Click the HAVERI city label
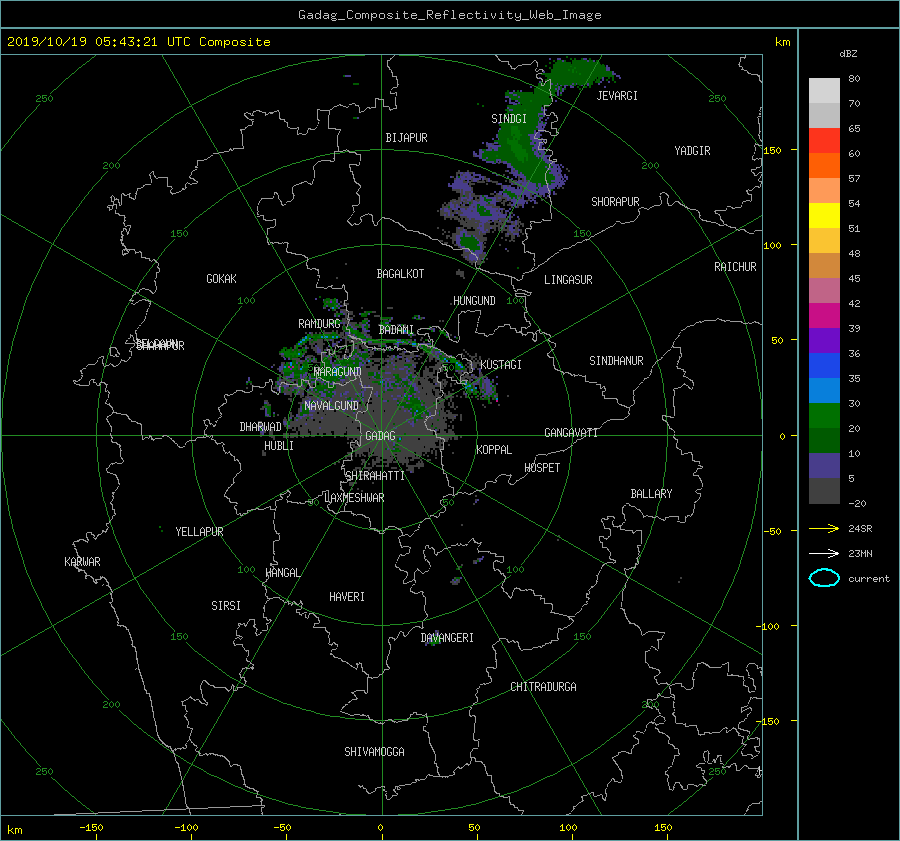900x841 pixels. [x=347, y=597]
